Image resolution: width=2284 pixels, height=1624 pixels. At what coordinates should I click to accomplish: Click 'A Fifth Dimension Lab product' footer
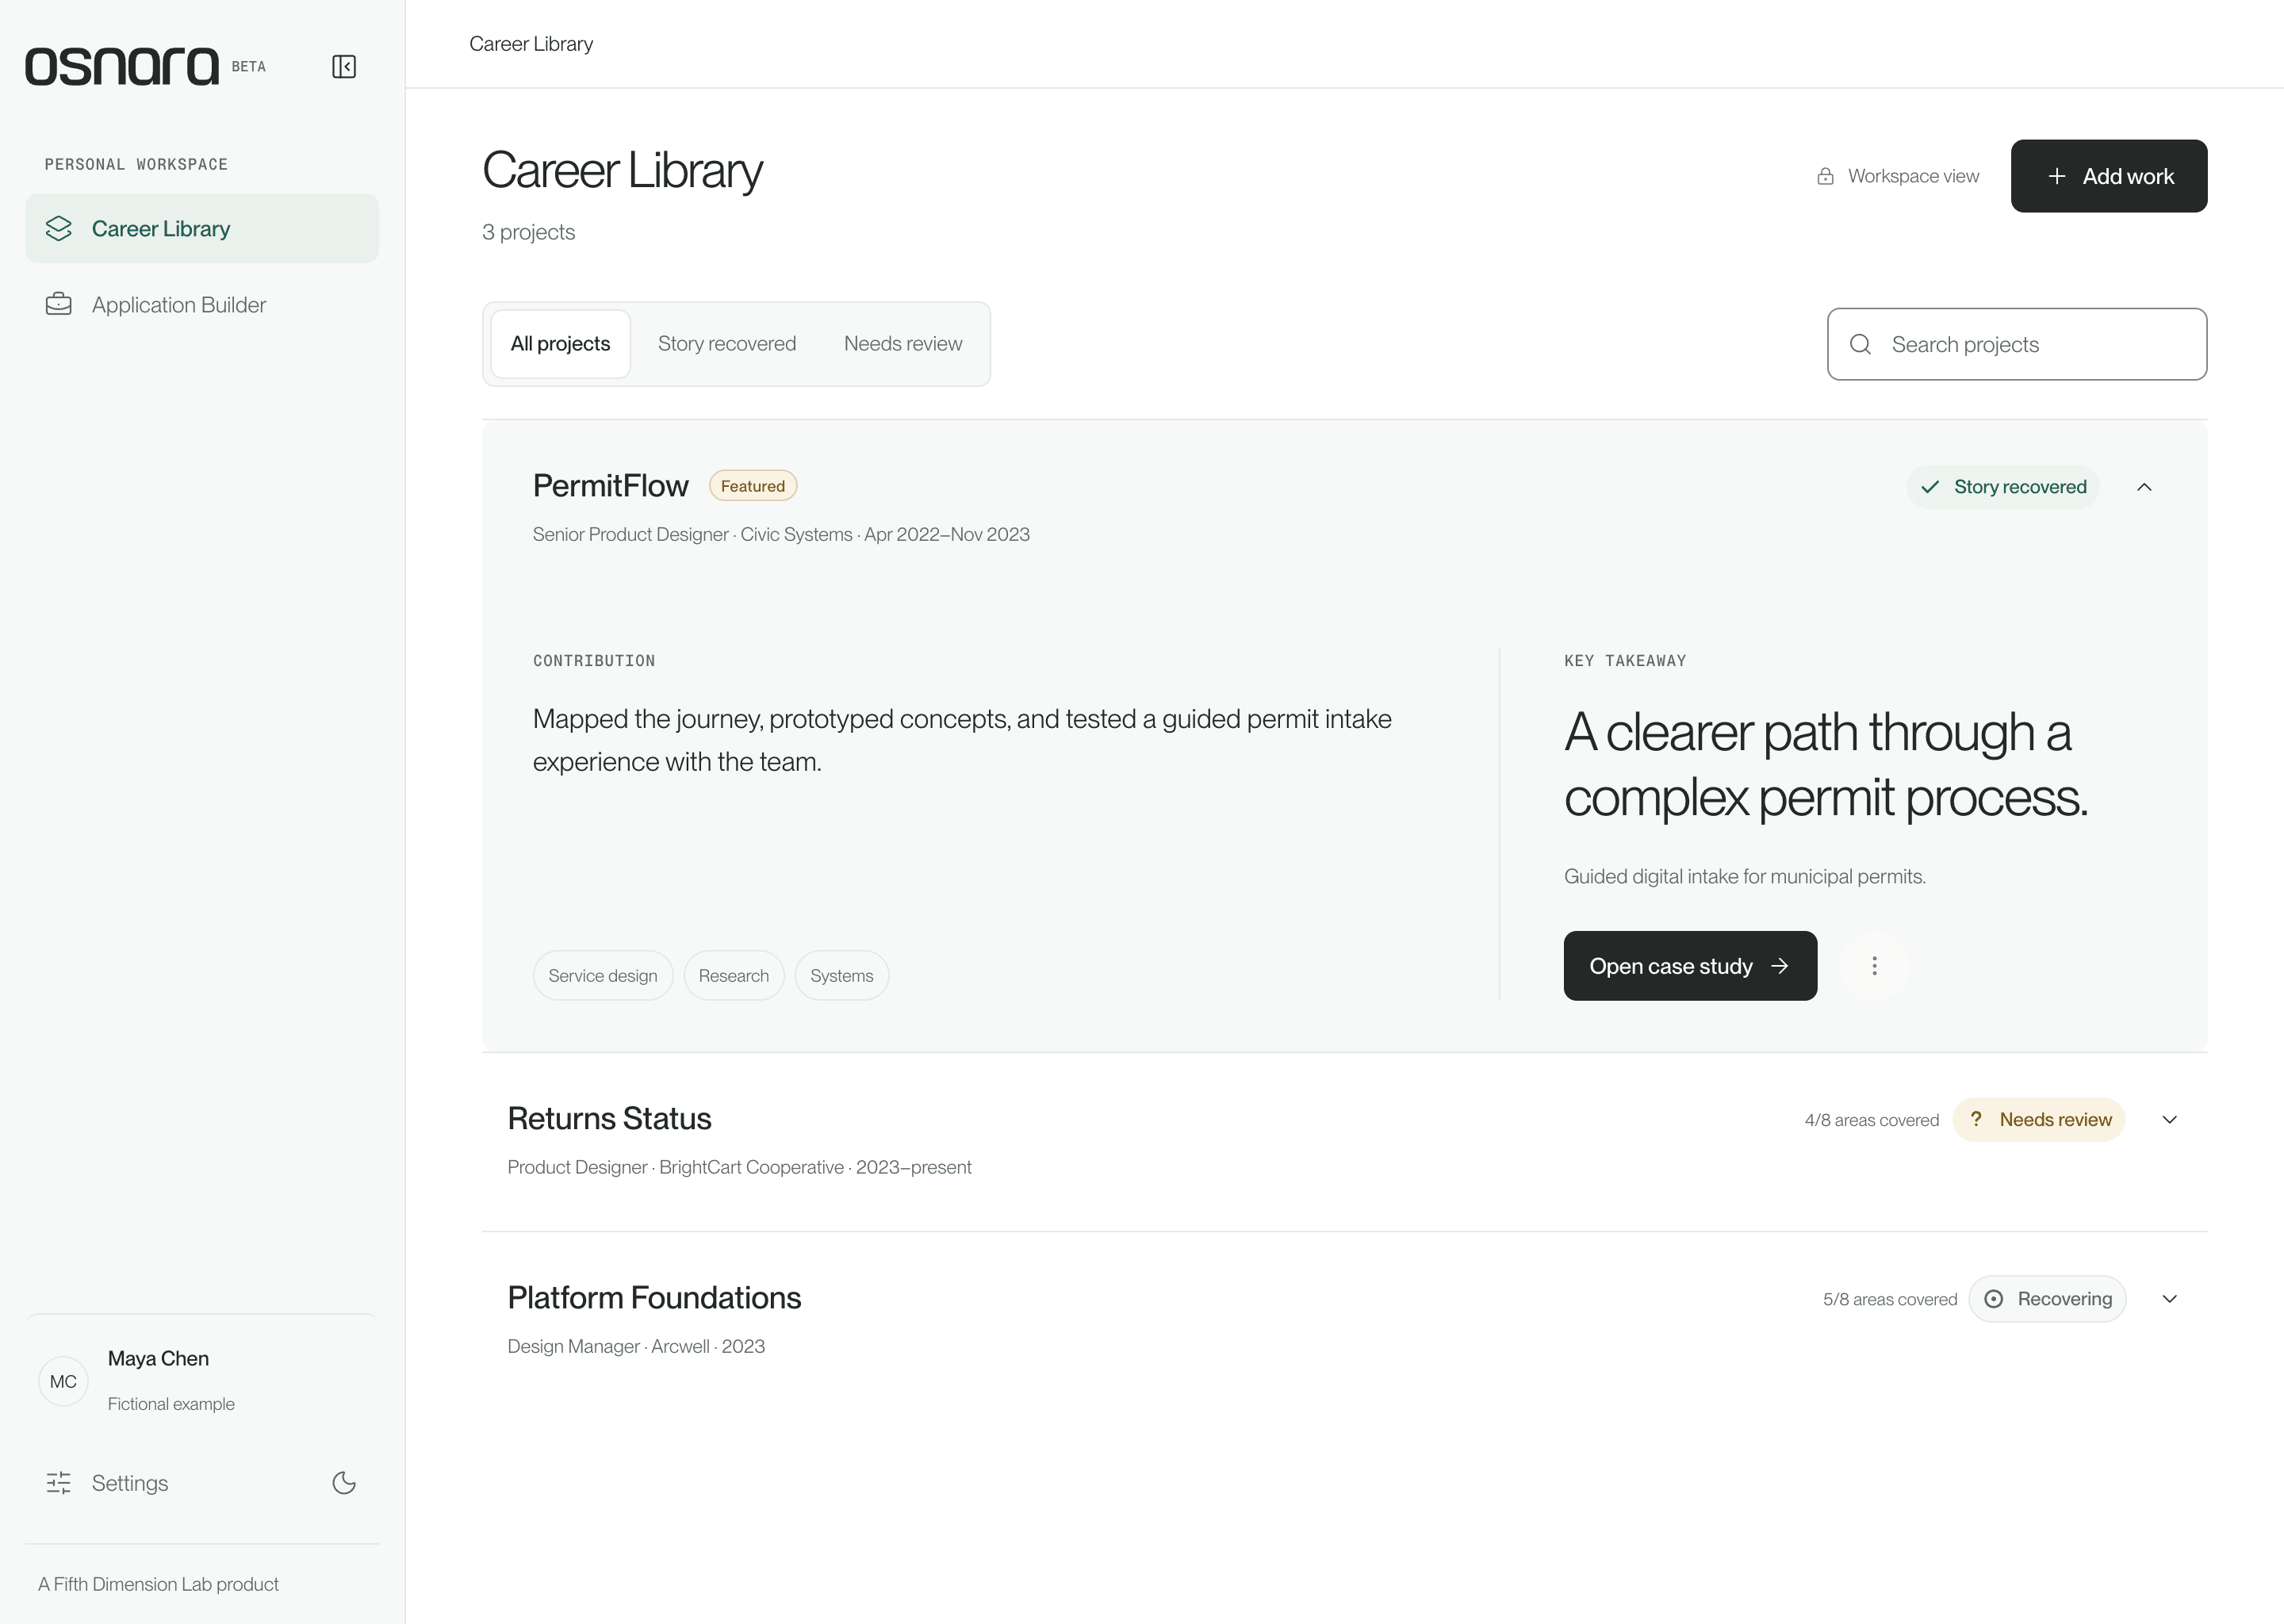(x=158, y=1584)
